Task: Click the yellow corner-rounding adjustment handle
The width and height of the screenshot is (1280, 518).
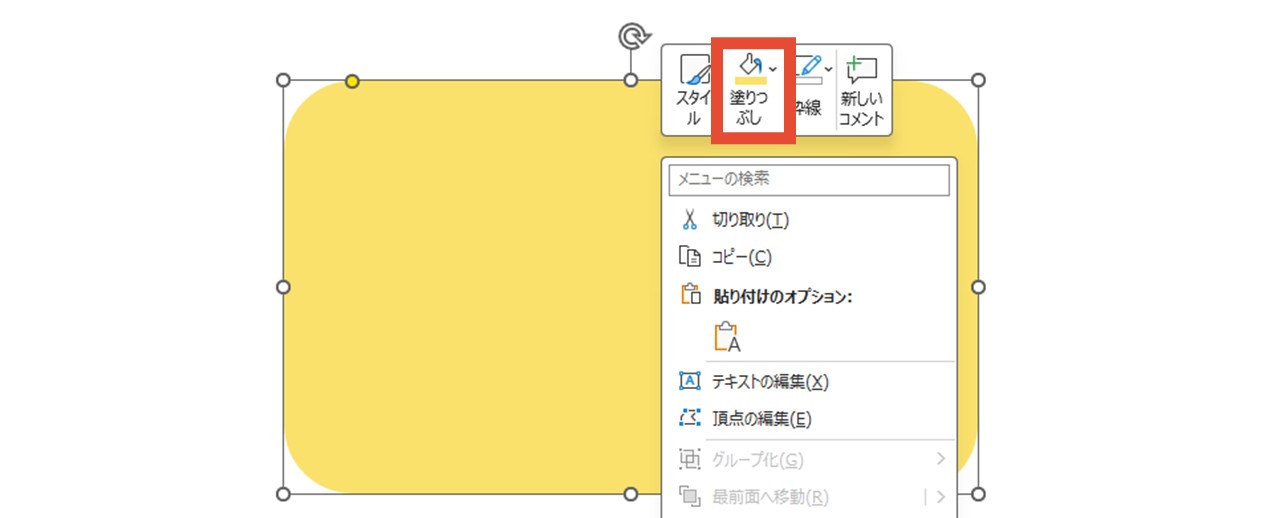Action: 352,81
